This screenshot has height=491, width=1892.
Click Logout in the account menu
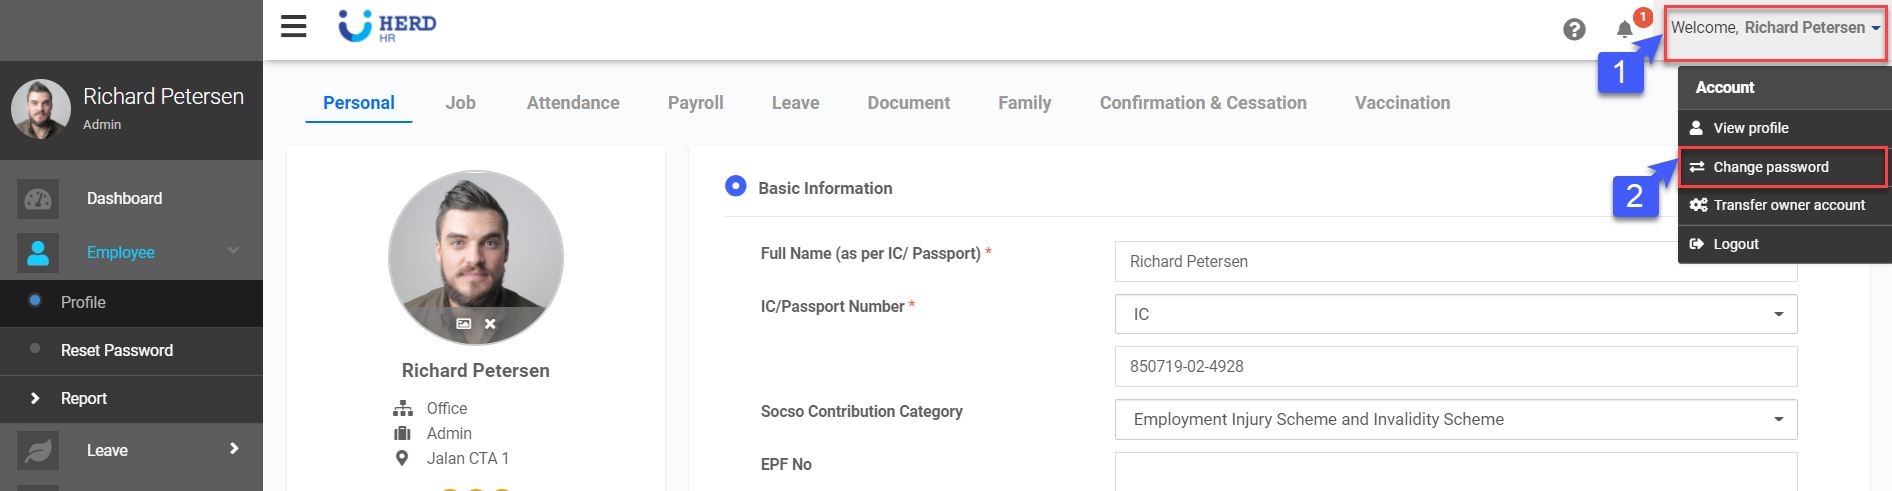click(1735, 244)
